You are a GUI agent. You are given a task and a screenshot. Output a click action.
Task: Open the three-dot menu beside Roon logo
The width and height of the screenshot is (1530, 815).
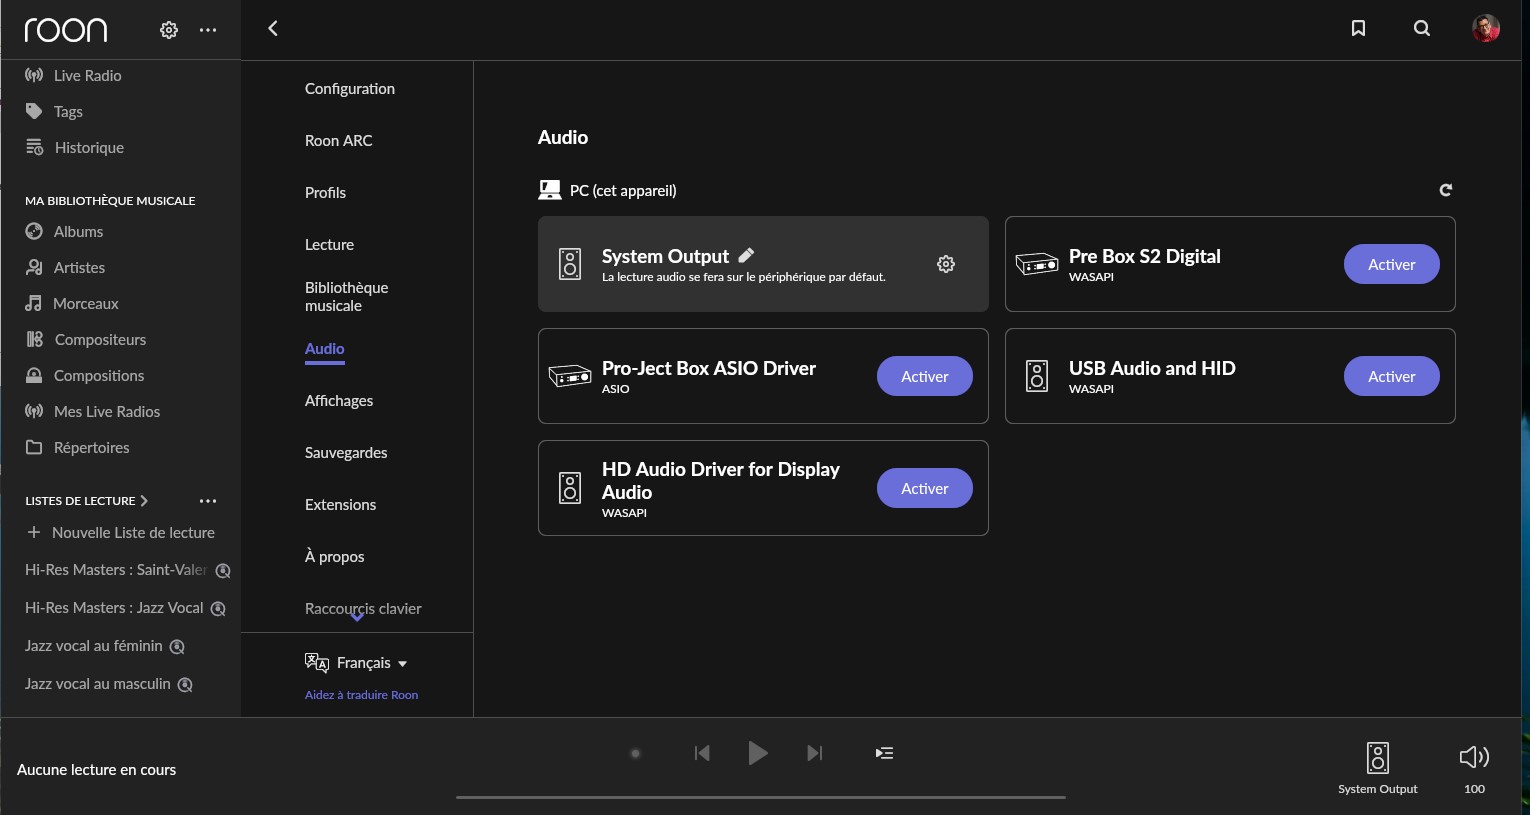click(x=208, y=30)
